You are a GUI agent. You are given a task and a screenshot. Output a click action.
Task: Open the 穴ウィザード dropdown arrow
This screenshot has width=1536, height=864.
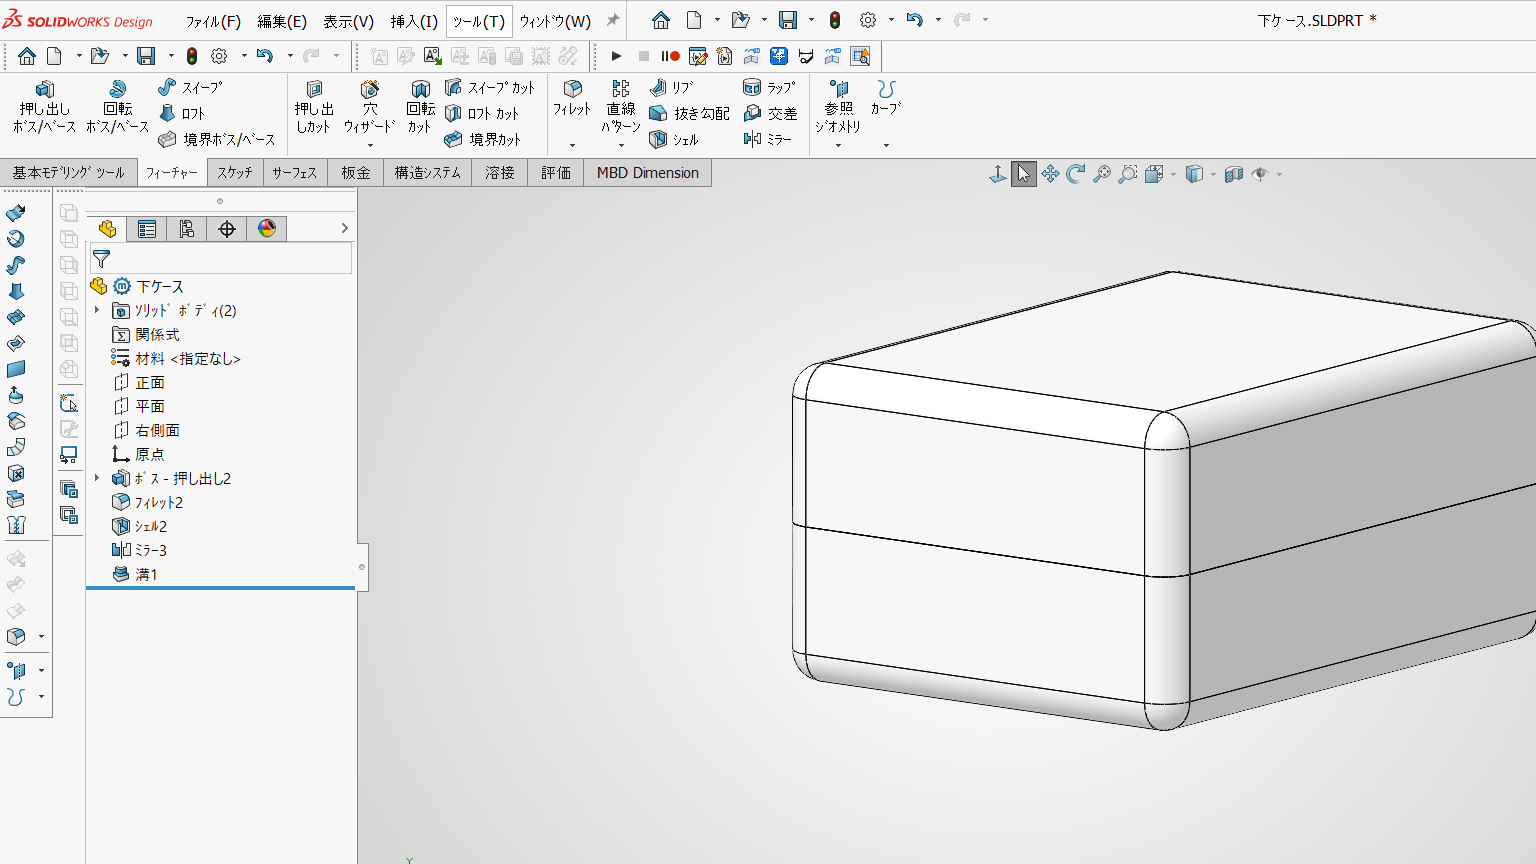370,146
